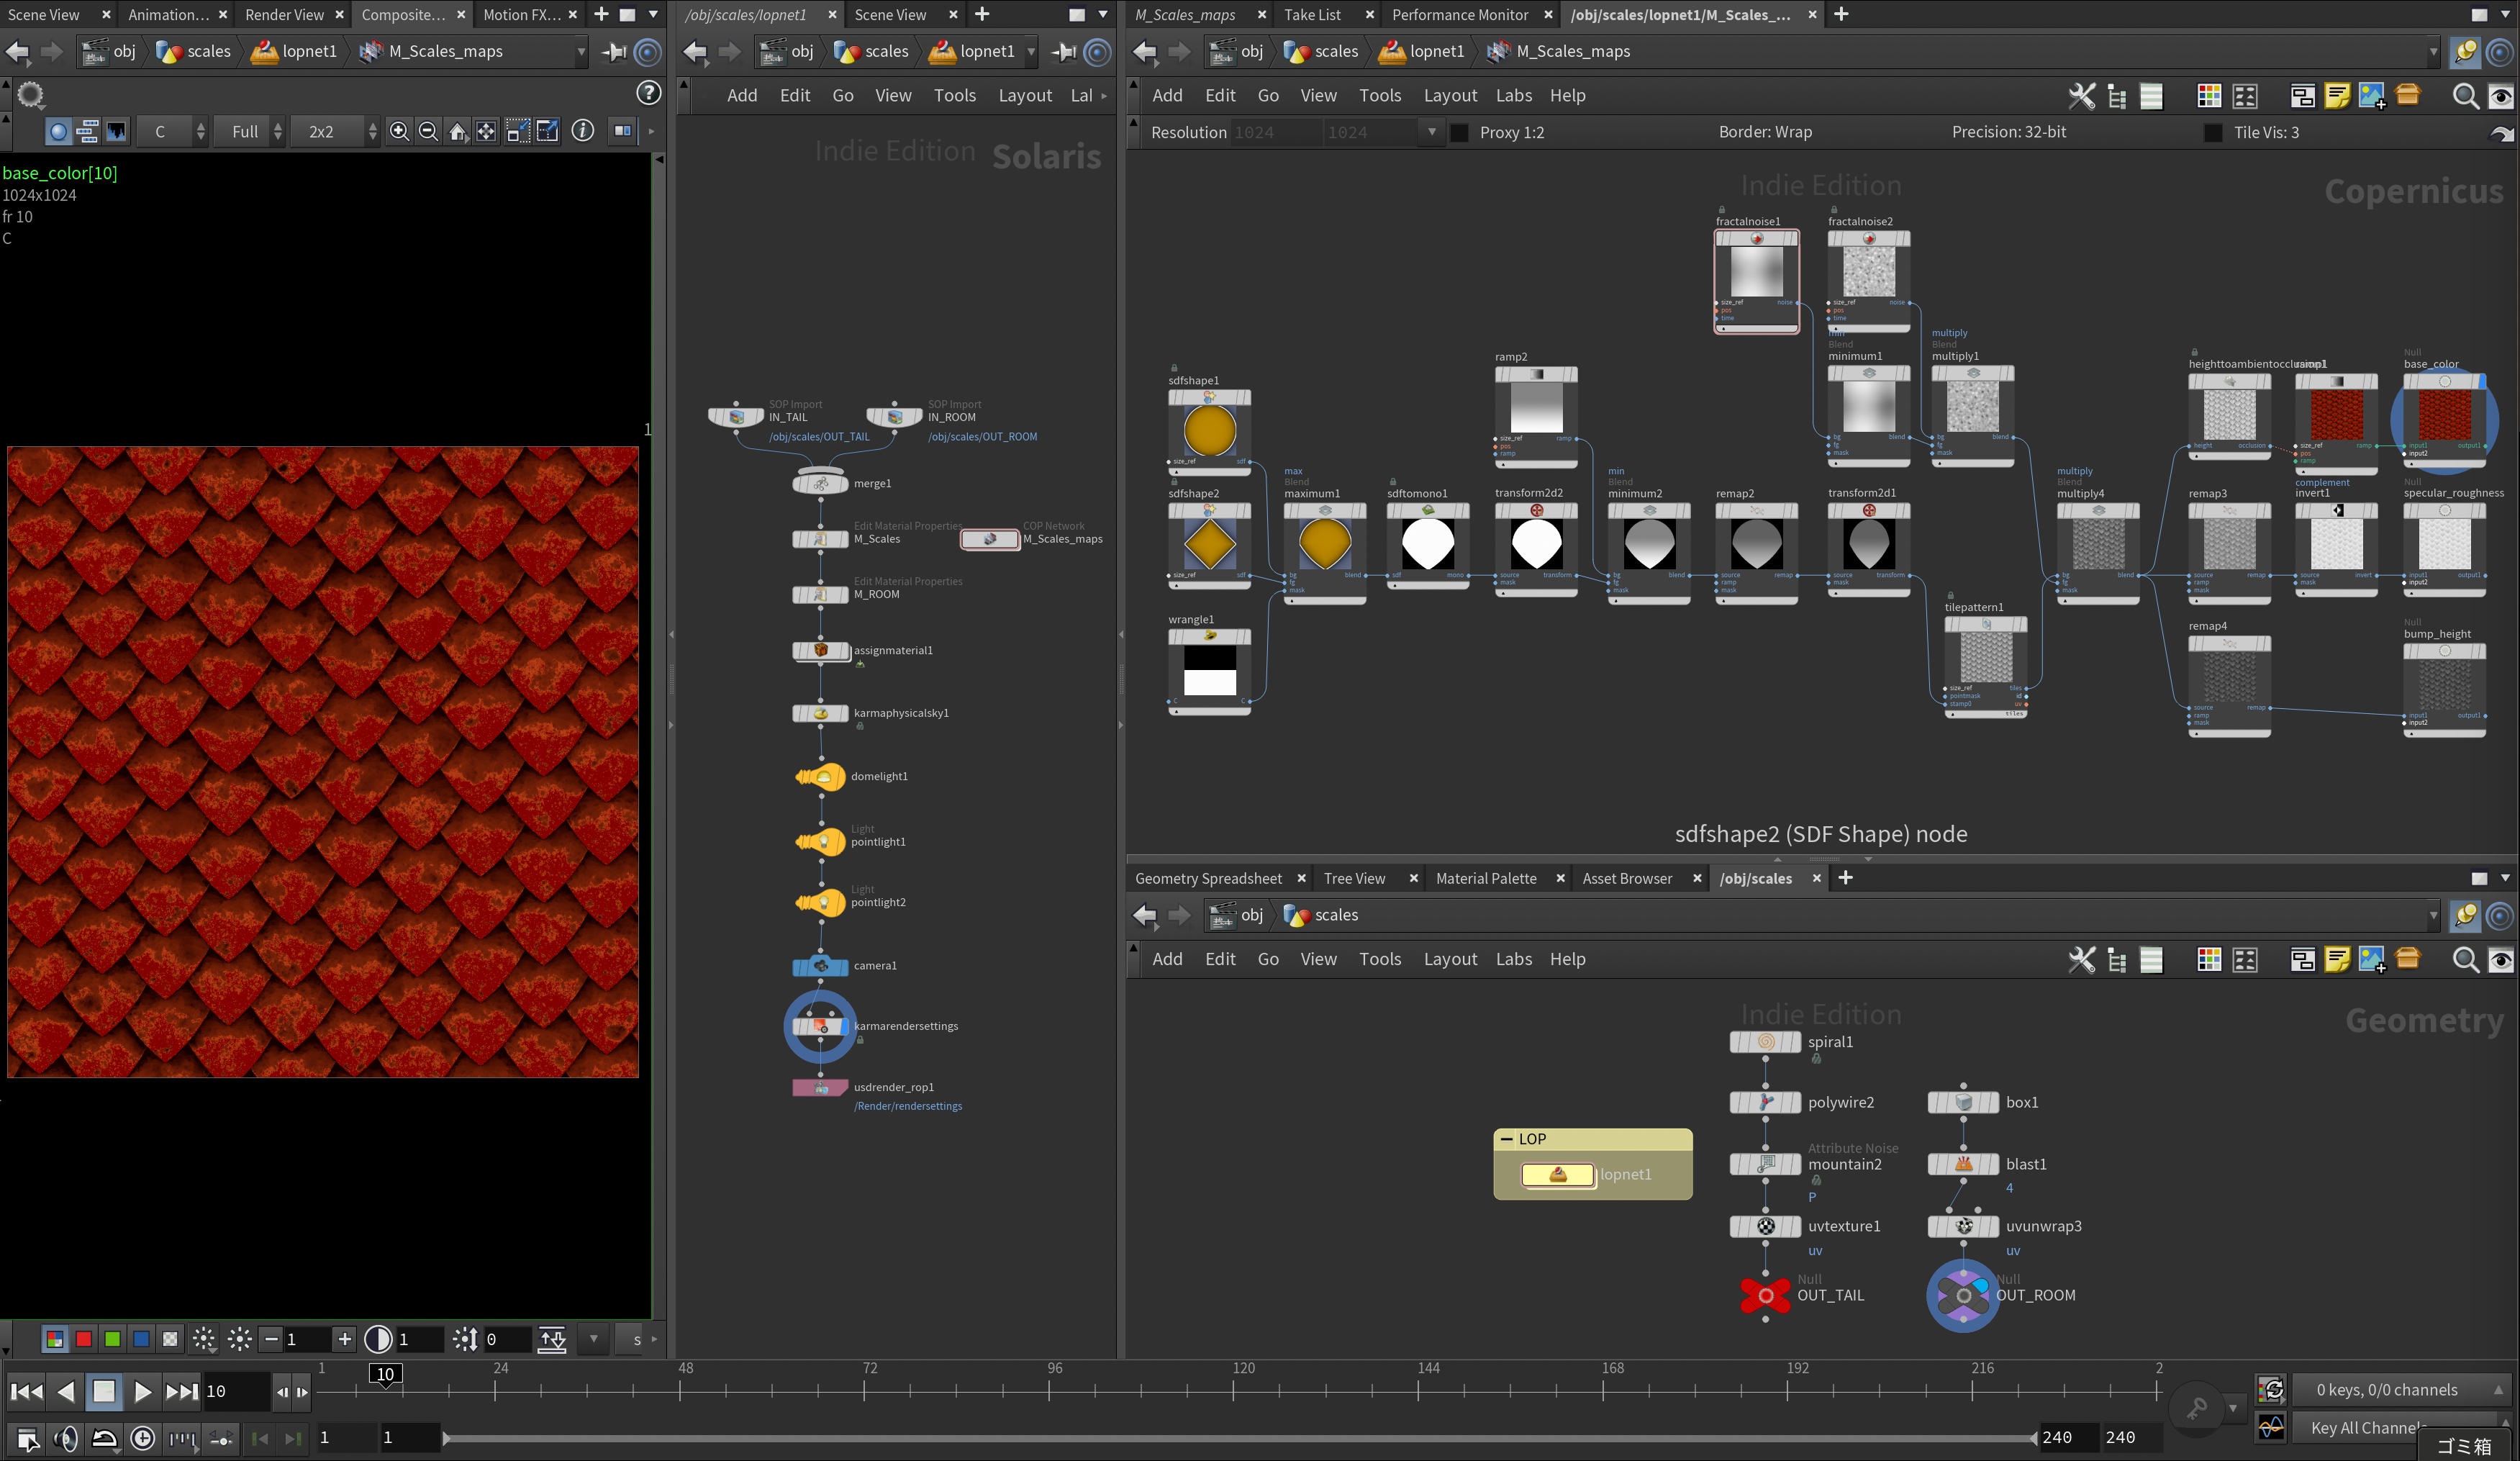Viewport: 2520px width, 1461px height.
Task: Click the zoom in magnifier icon
Action: [x=399, y=132]
